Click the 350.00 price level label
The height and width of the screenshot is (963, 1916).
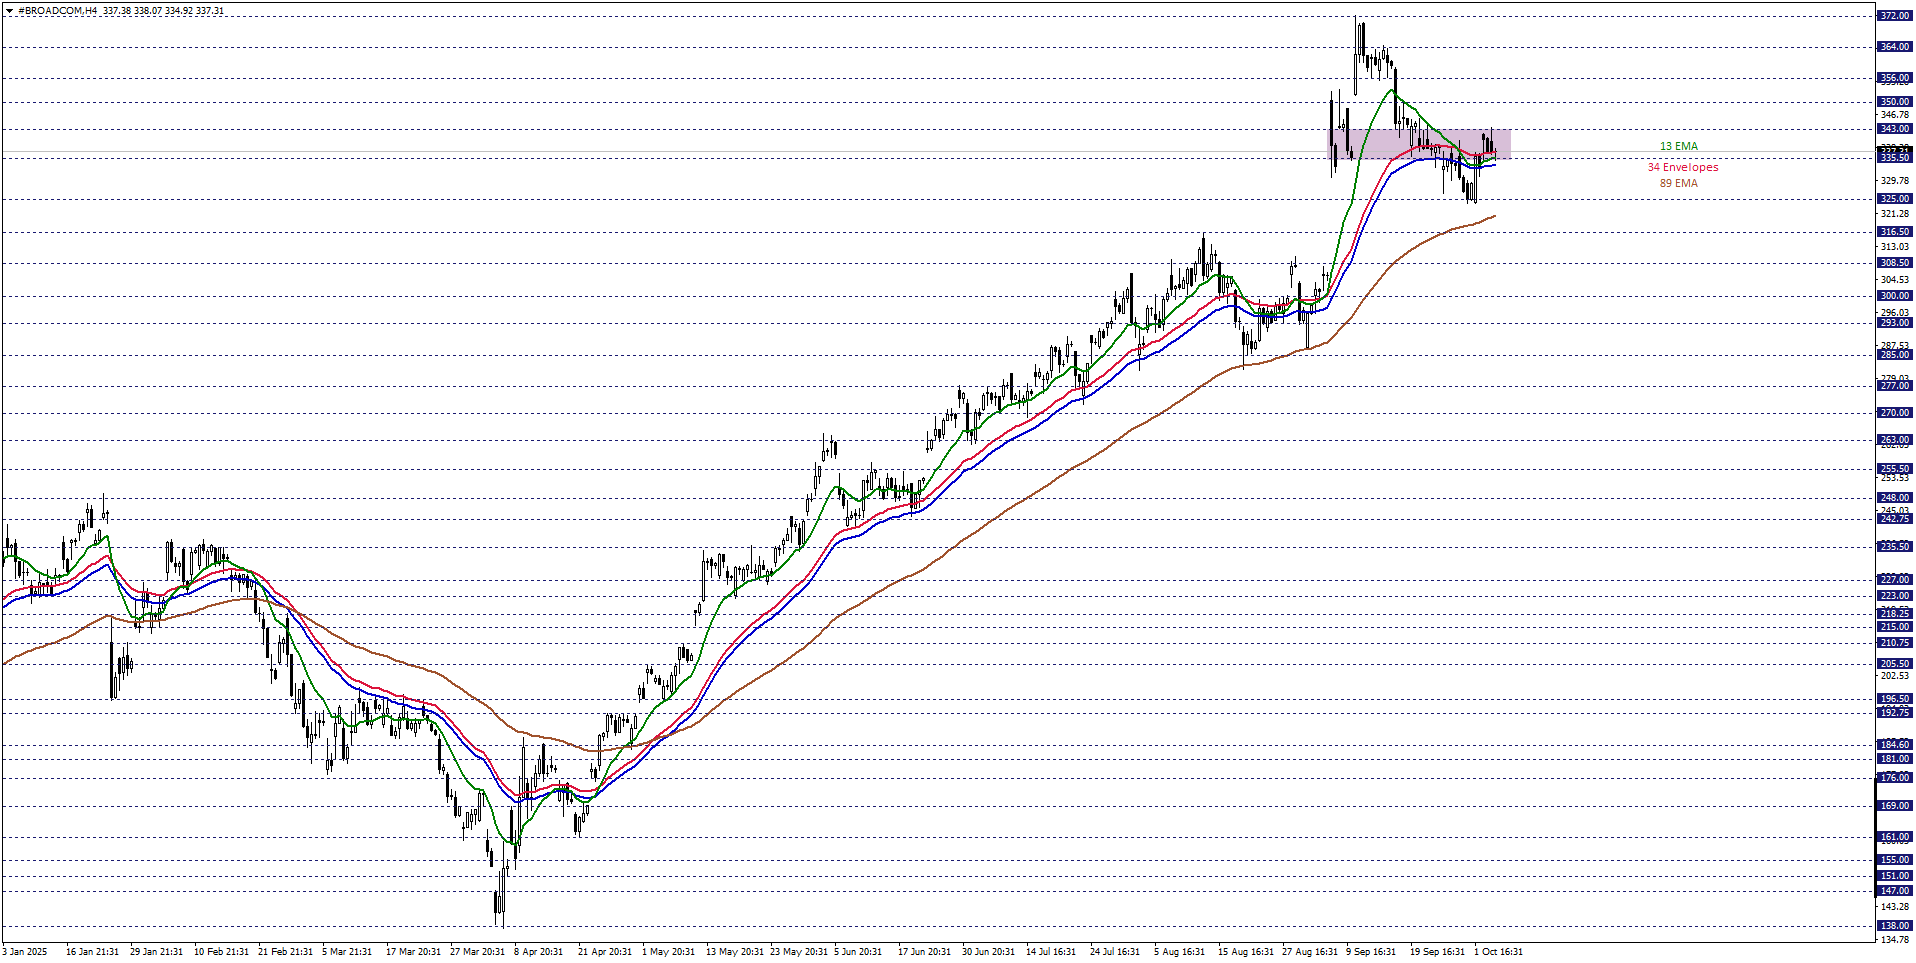(x=1894, y=101)
